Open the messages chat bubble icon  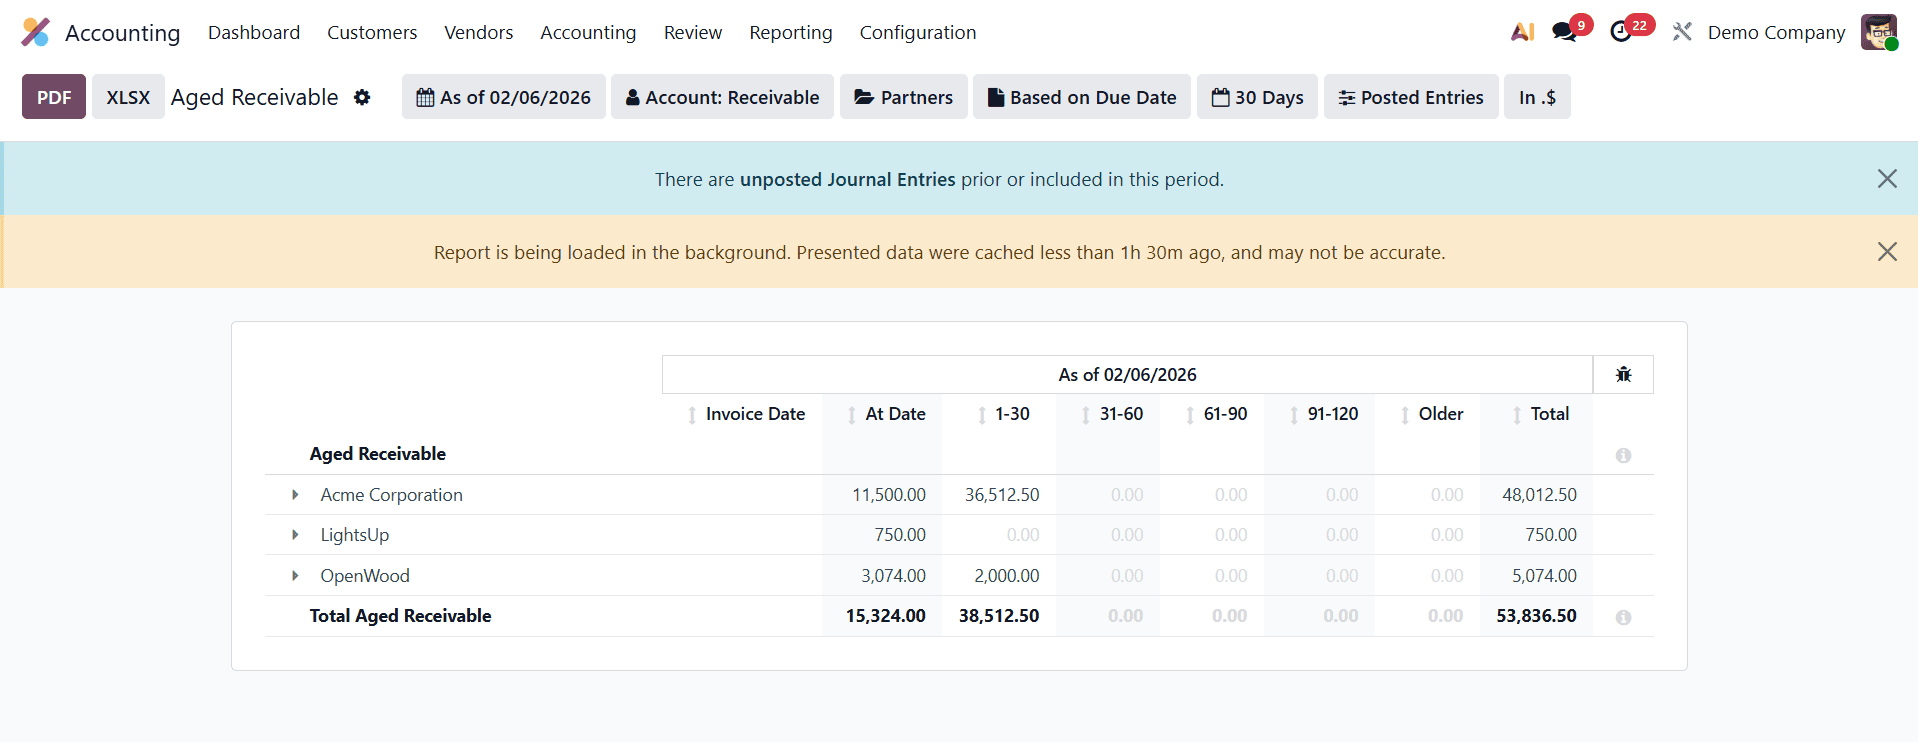pyautogui.click(x=1564, y=32)
